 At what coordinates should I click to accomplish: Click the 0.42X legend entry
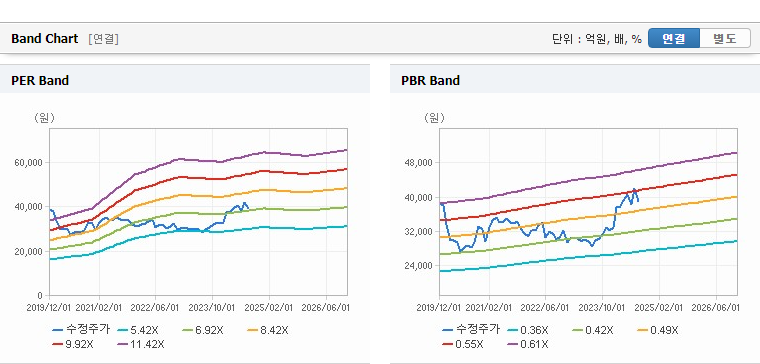pos(592,330)
